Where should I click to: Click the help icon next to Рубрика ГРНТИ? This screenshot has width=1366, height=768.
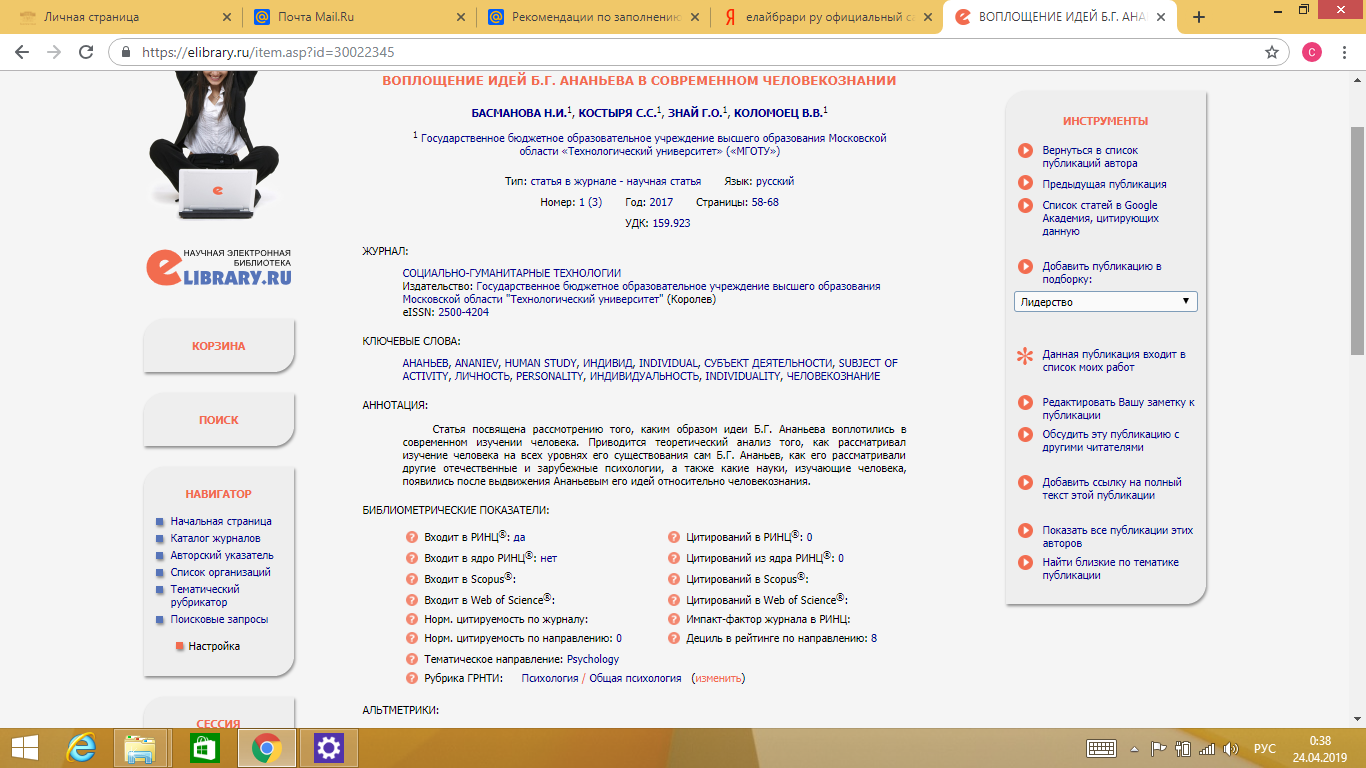411,678
